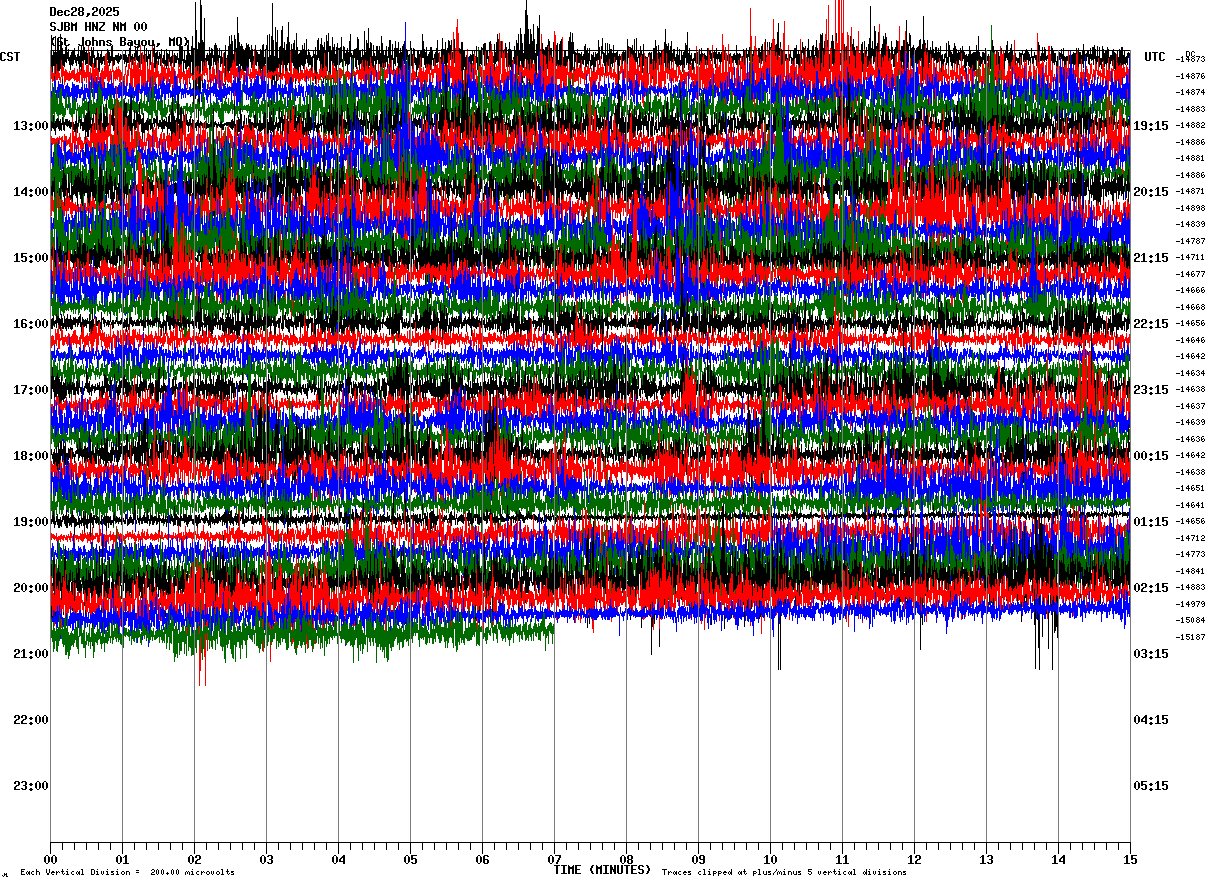Click the 00:15 UTC row label
The height and width of the screenshot is (886, 1210).
(1151, 456)
